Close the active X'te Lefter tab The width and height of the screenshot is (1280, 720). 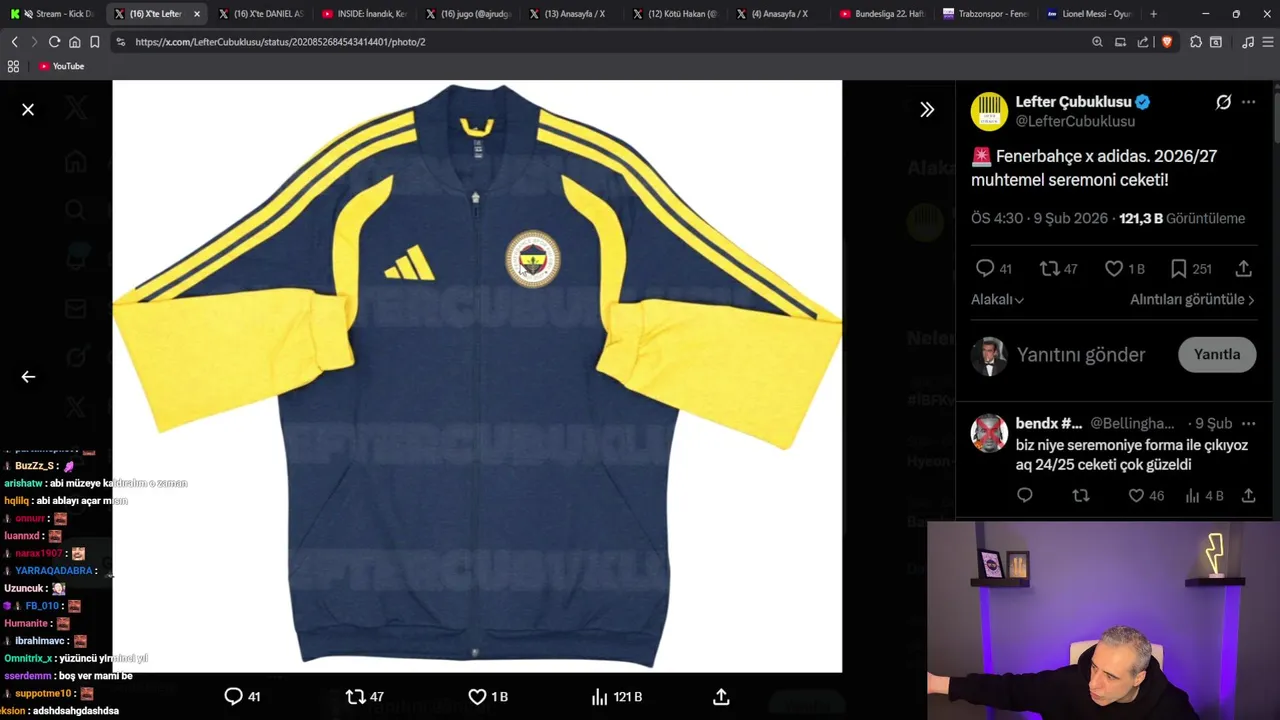[196, 14]
